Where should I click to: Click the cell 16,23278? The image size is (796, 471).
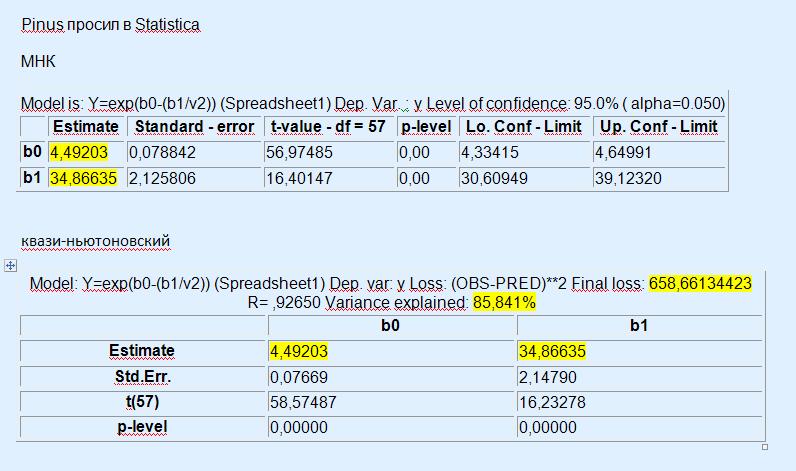(x=552, y=402)
